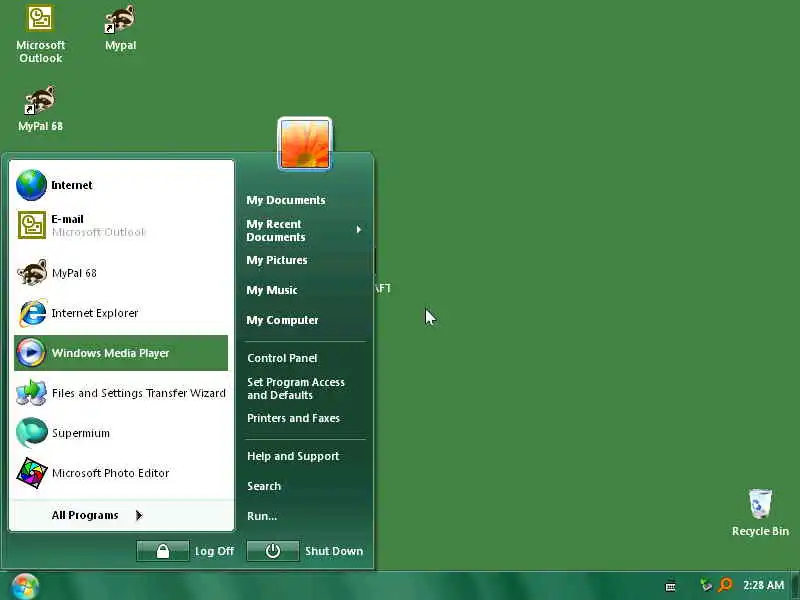The width and height of the screenshot is (800, 600).
Task: Click the Internet globe icon in Start menu
Action: 31,185
